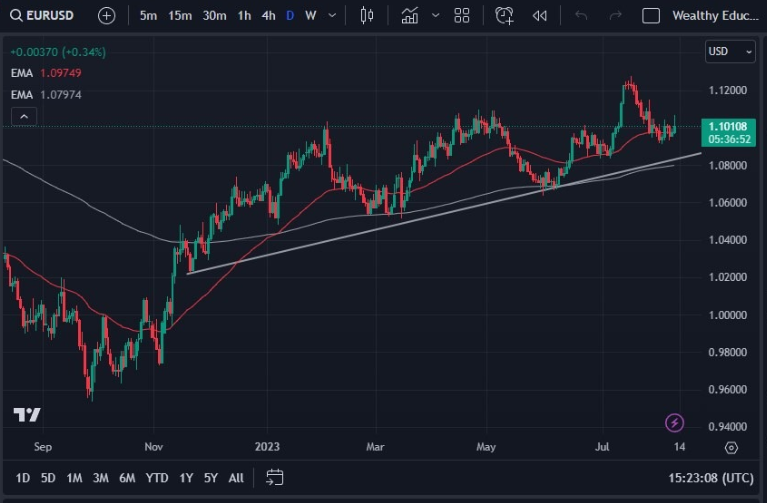Click the add symbol plus icon

(107, 16)
